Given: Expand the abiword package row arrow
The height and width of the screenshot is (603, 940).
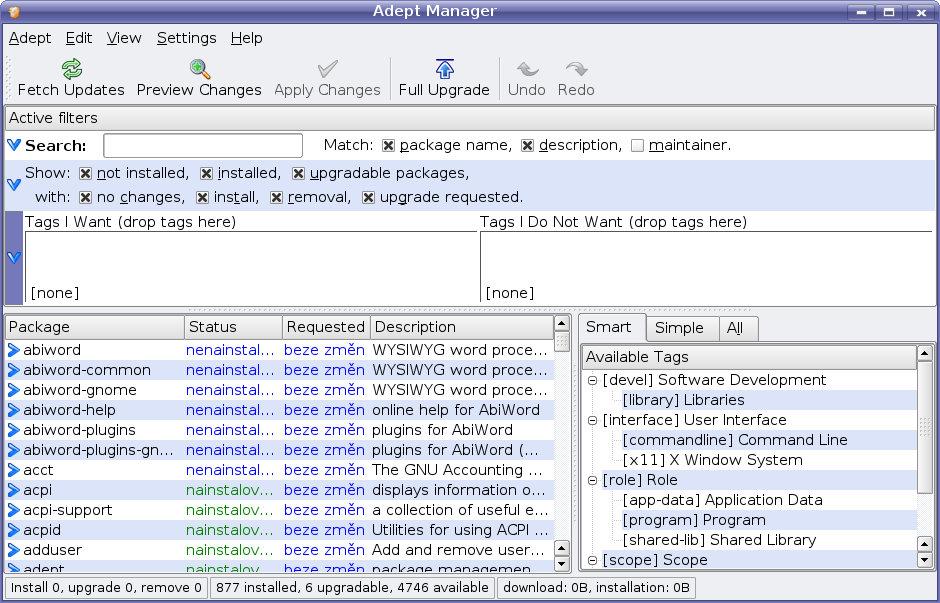Looking at the screenshot, I should pos(13,350).
